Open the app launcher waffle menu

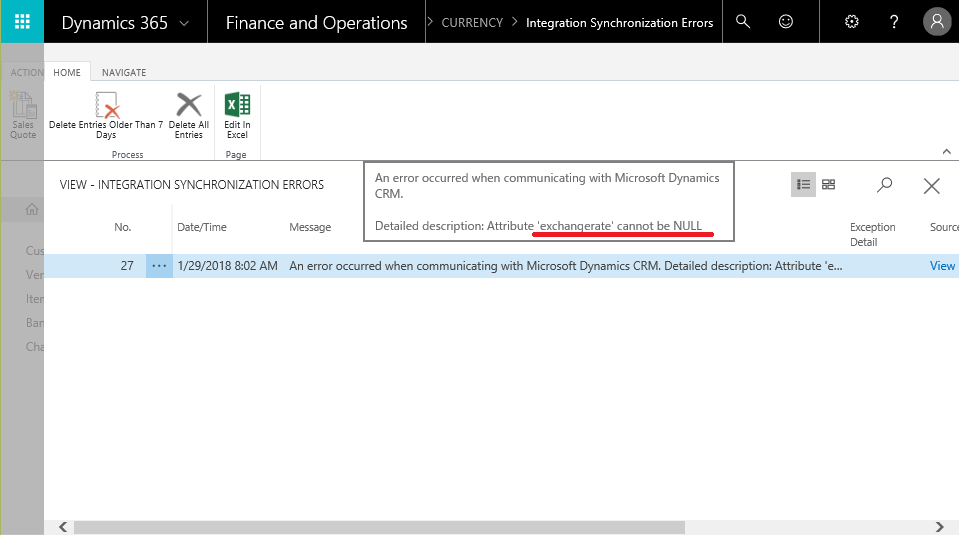22,22
